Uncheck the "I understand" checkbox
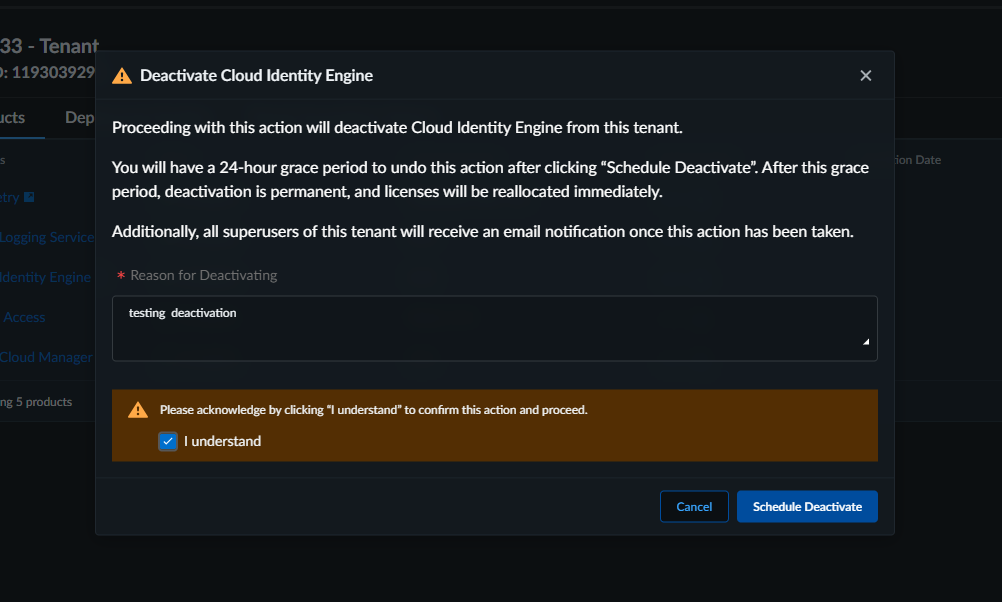The image size is (1002, 602). point(168,441)
